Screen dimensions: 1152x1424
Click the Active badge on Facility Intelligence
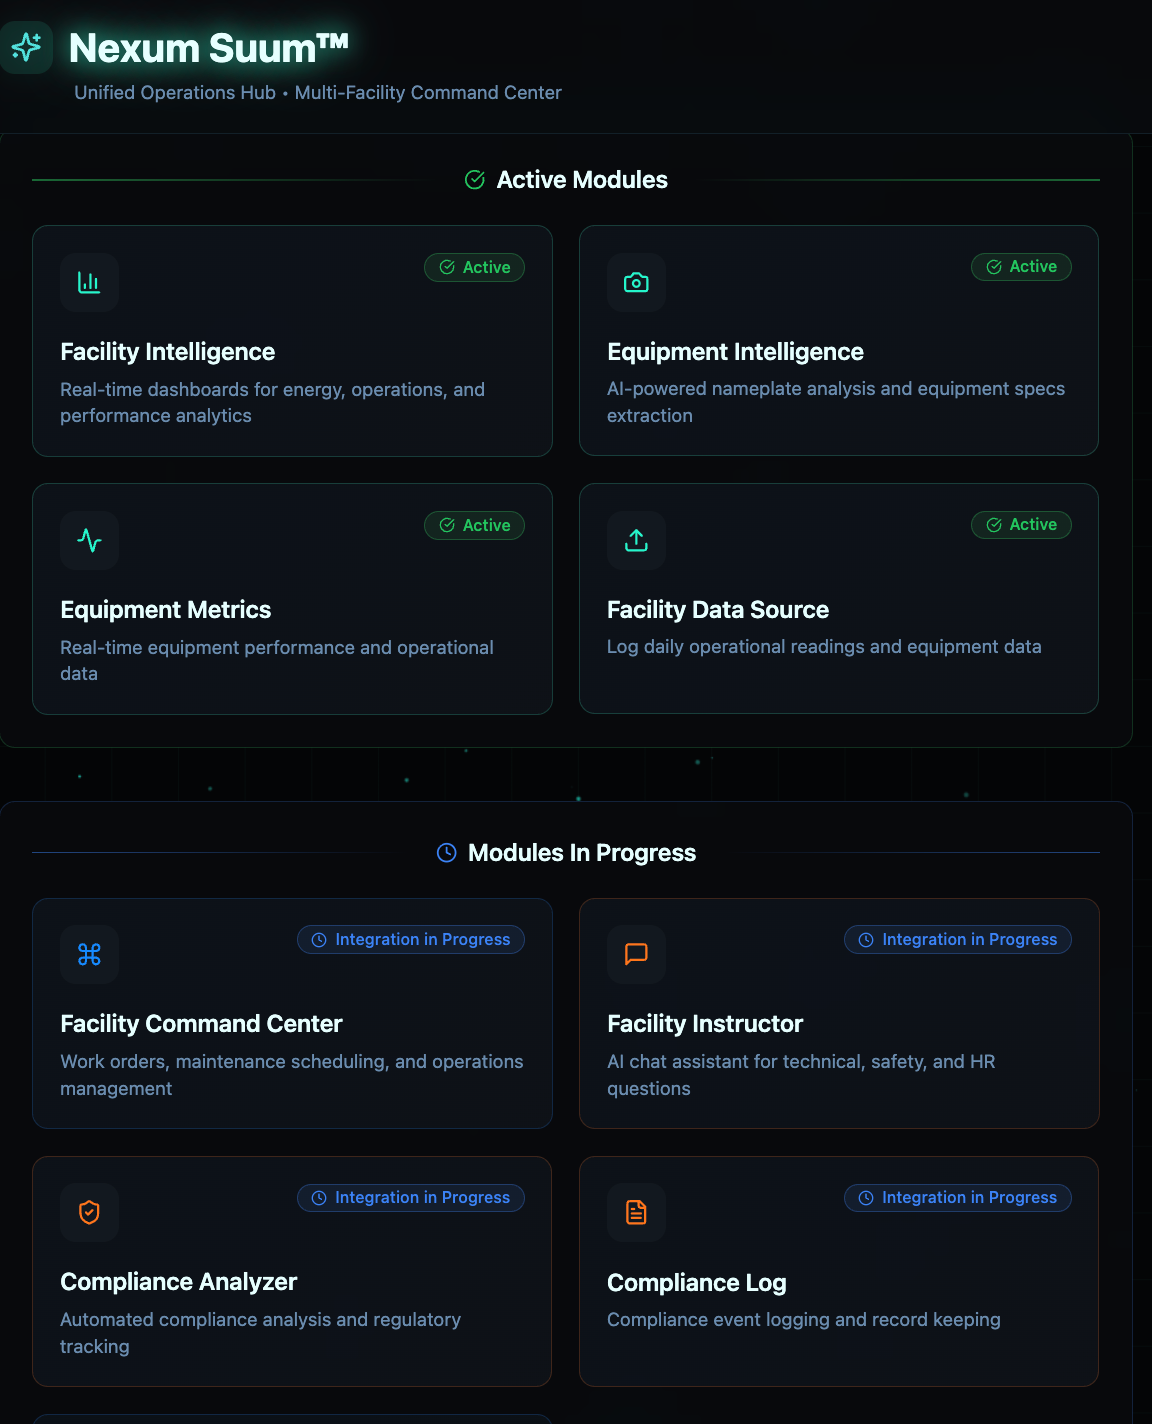(x=475, y=268)
